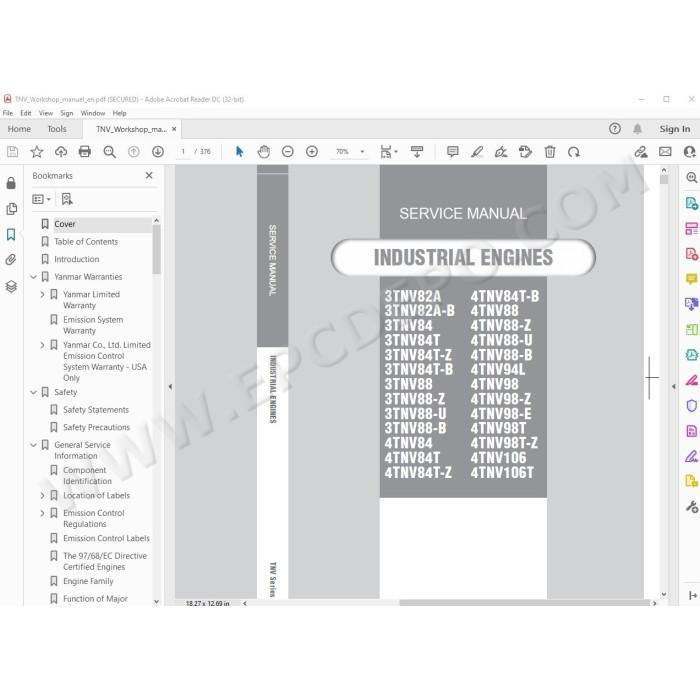Print the document with the printer icon
This screenshot has width=700, height=700.
point(85,152)
